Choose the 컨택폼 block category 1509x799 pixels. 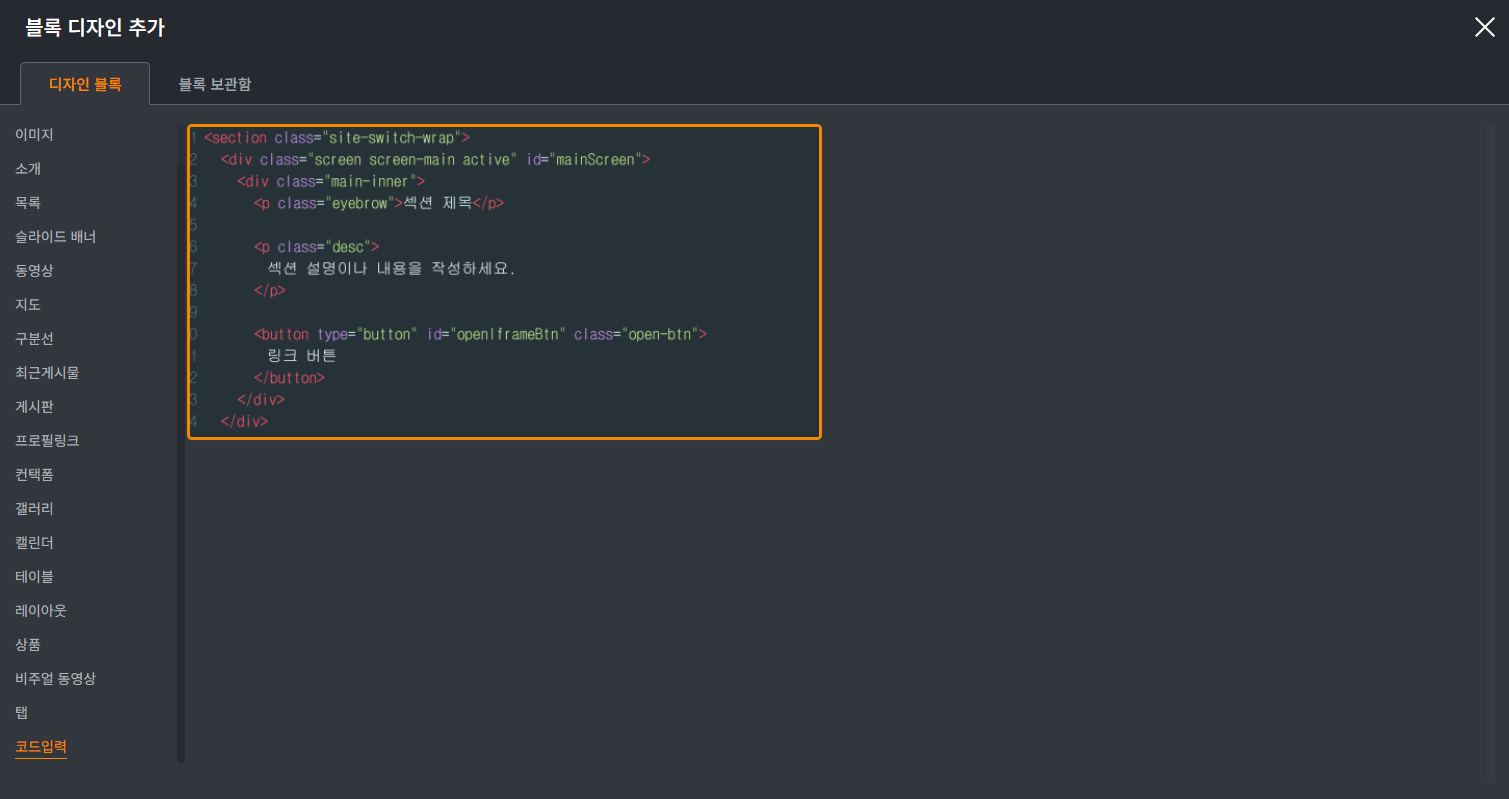click(34, 474)
